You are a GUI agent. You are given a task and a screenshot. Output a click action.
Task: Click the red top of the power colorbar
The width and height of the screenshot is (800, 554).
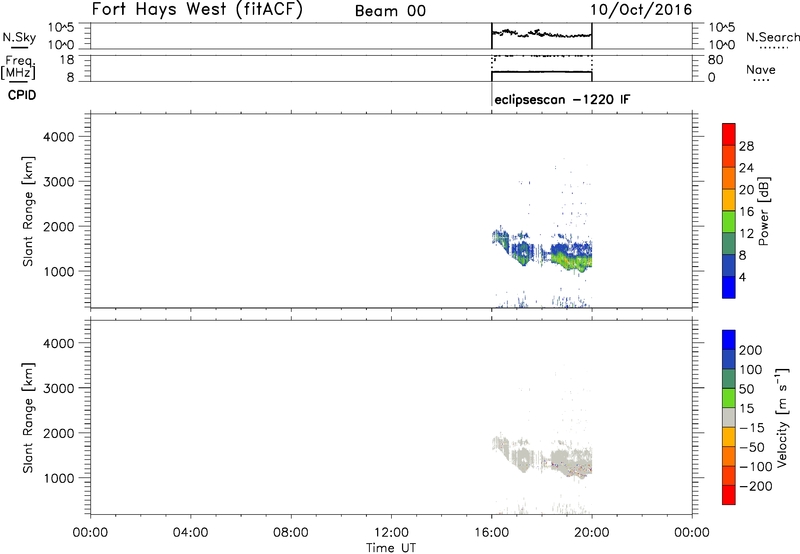click(729, 134)
